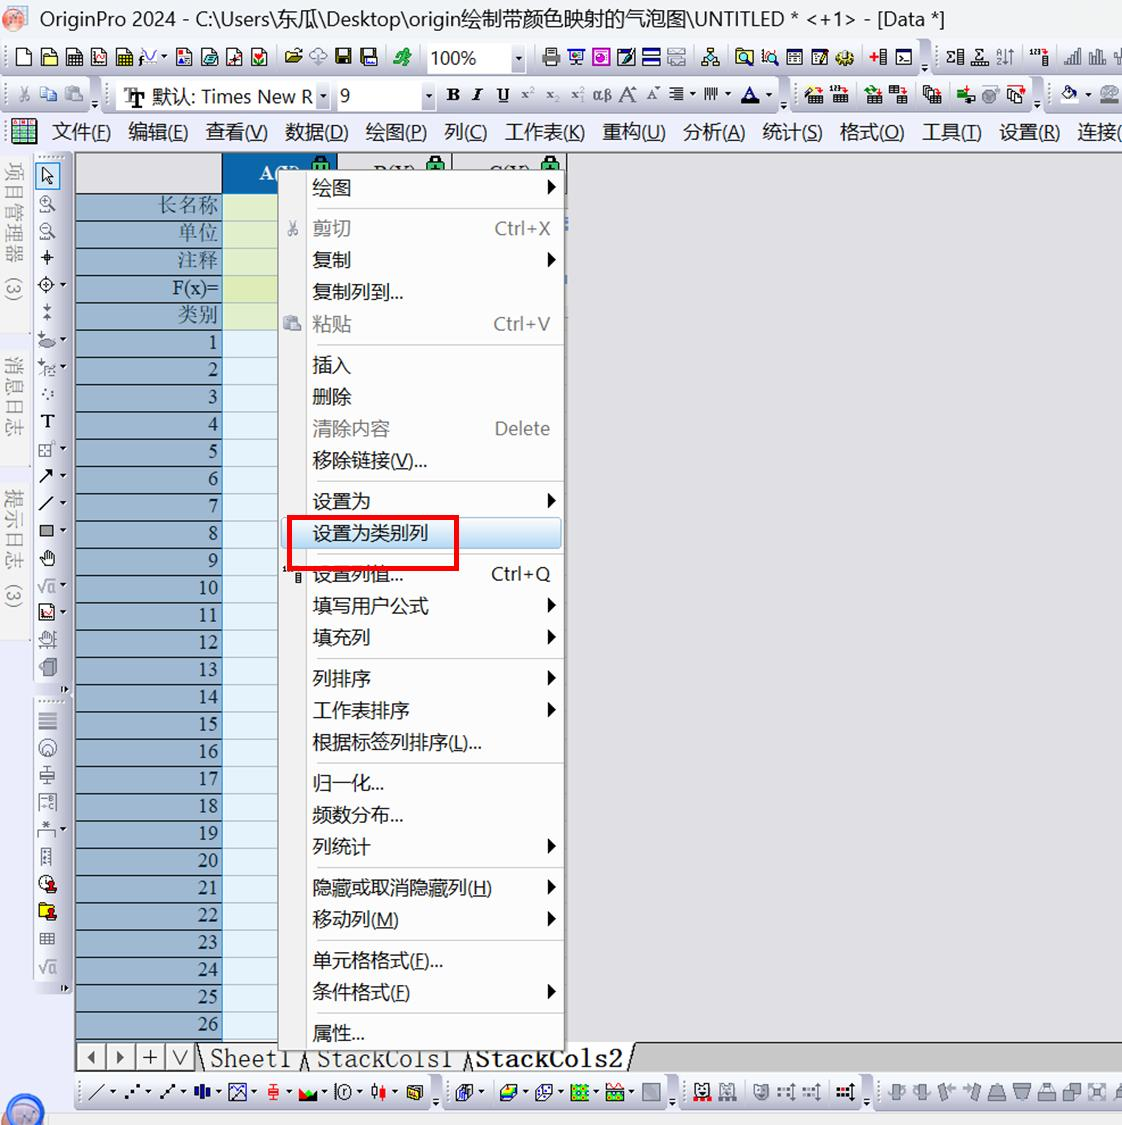The width and height of the screenshot is (1122, 1125).
Task: Open the 分析(A) menu
Action: pos(714,132)
